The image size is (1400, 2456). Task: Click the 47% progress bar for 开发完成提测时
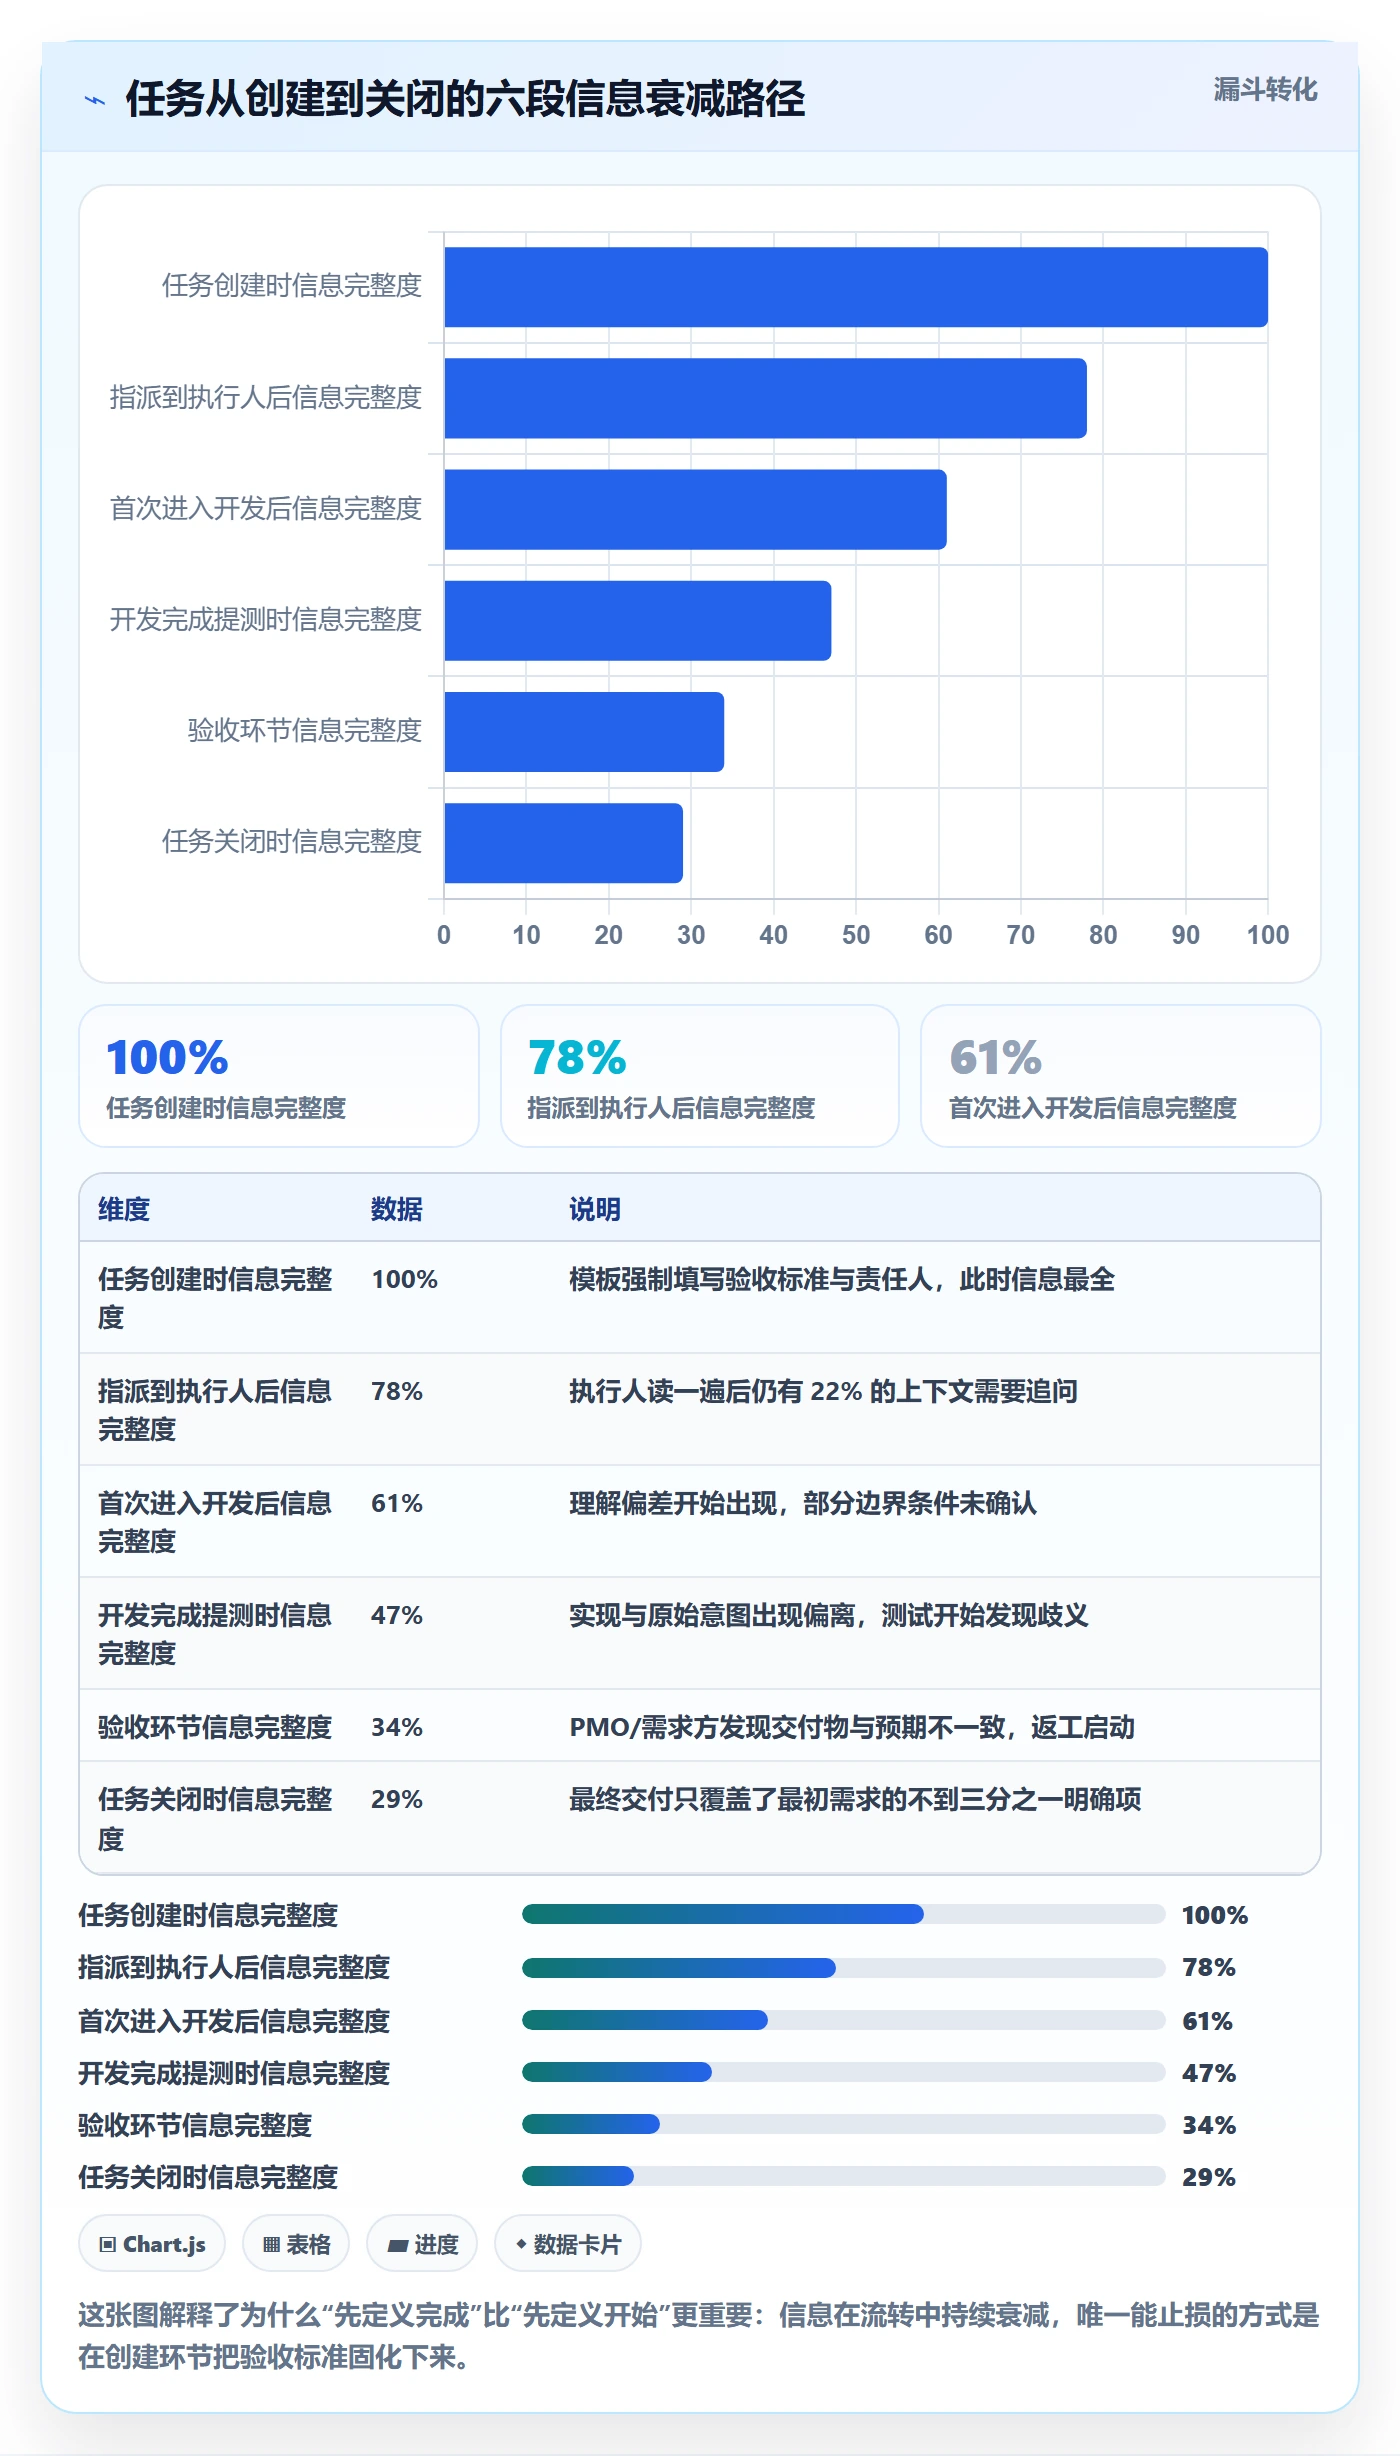click(843, 2072)
